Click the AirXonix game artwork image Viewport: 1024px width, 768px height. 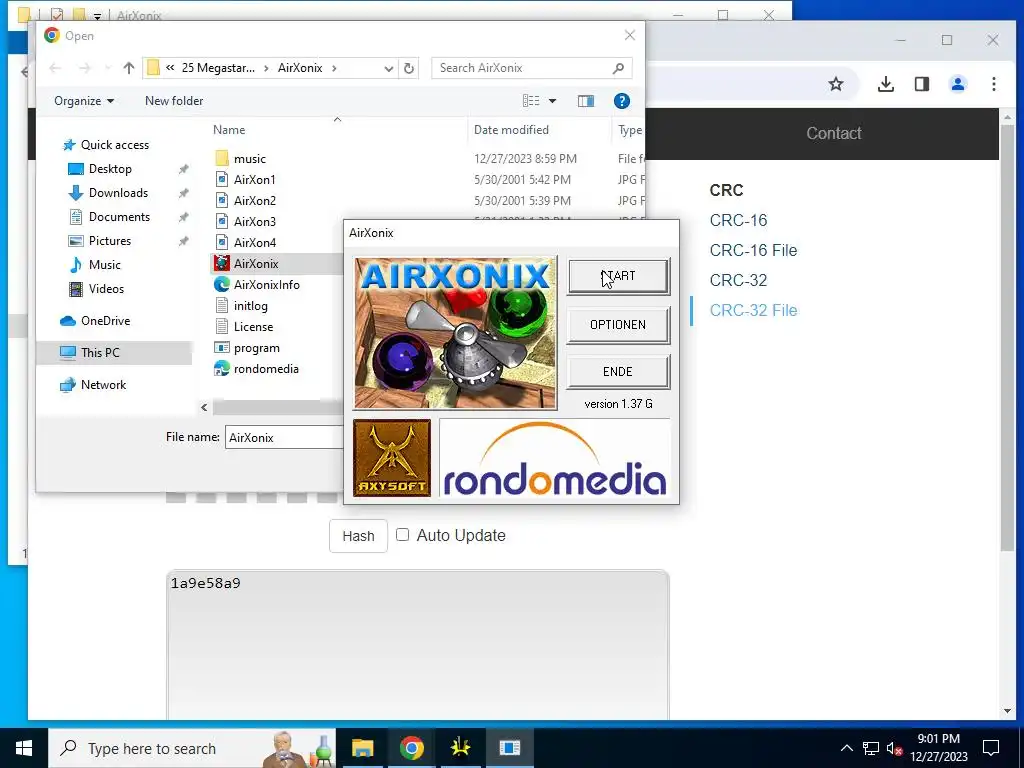[455, 333]
